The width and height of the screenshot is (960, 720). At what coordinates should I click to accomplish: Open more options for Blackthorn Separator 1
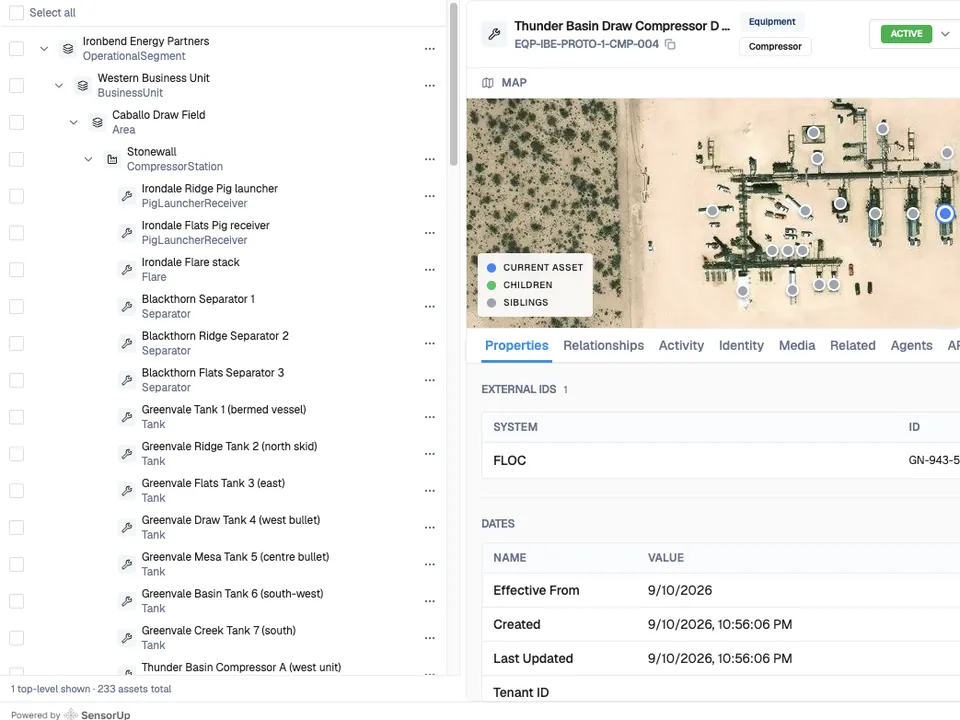point(430,306)
